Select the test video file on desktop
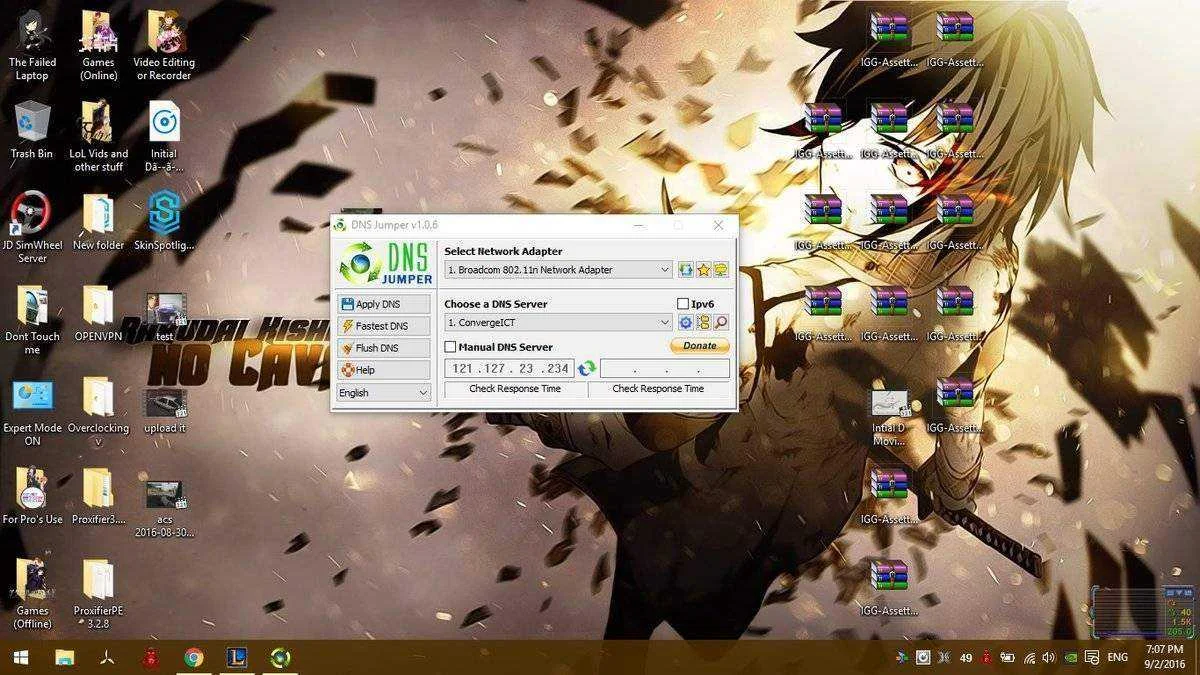The height and width of the screenshot is (675, 1200). 164,318
